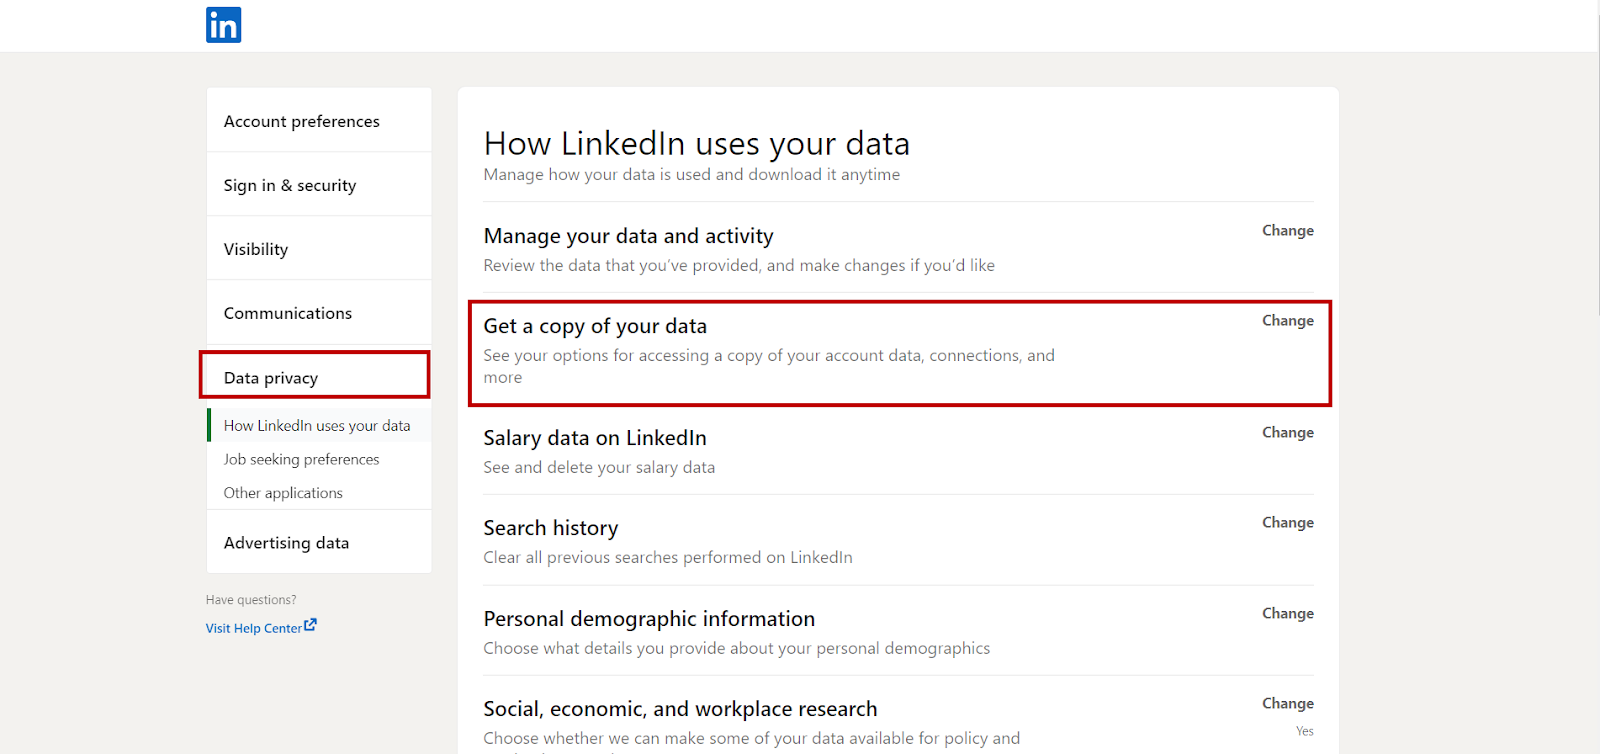The height and width of the screenshot is (754, 1600).
Task: Click the 'How LinkedIn uses your data' page title
Action: click(x=697, y=144)
